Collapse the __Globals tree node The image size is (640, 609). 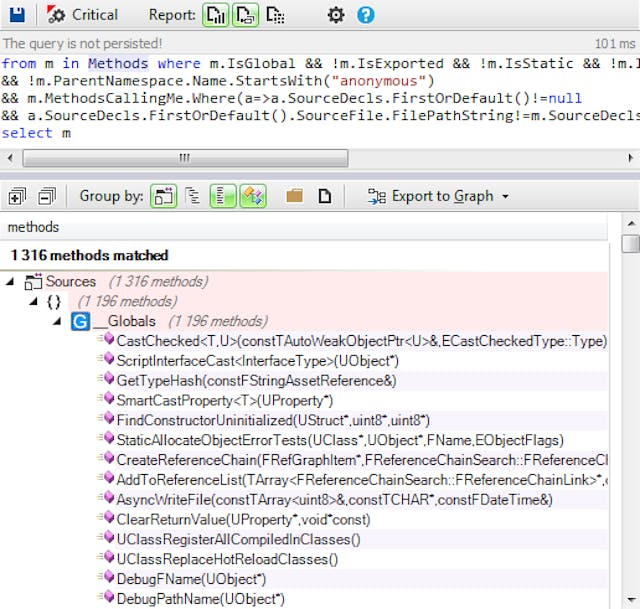pyautogui.click(x=56, y=321)
